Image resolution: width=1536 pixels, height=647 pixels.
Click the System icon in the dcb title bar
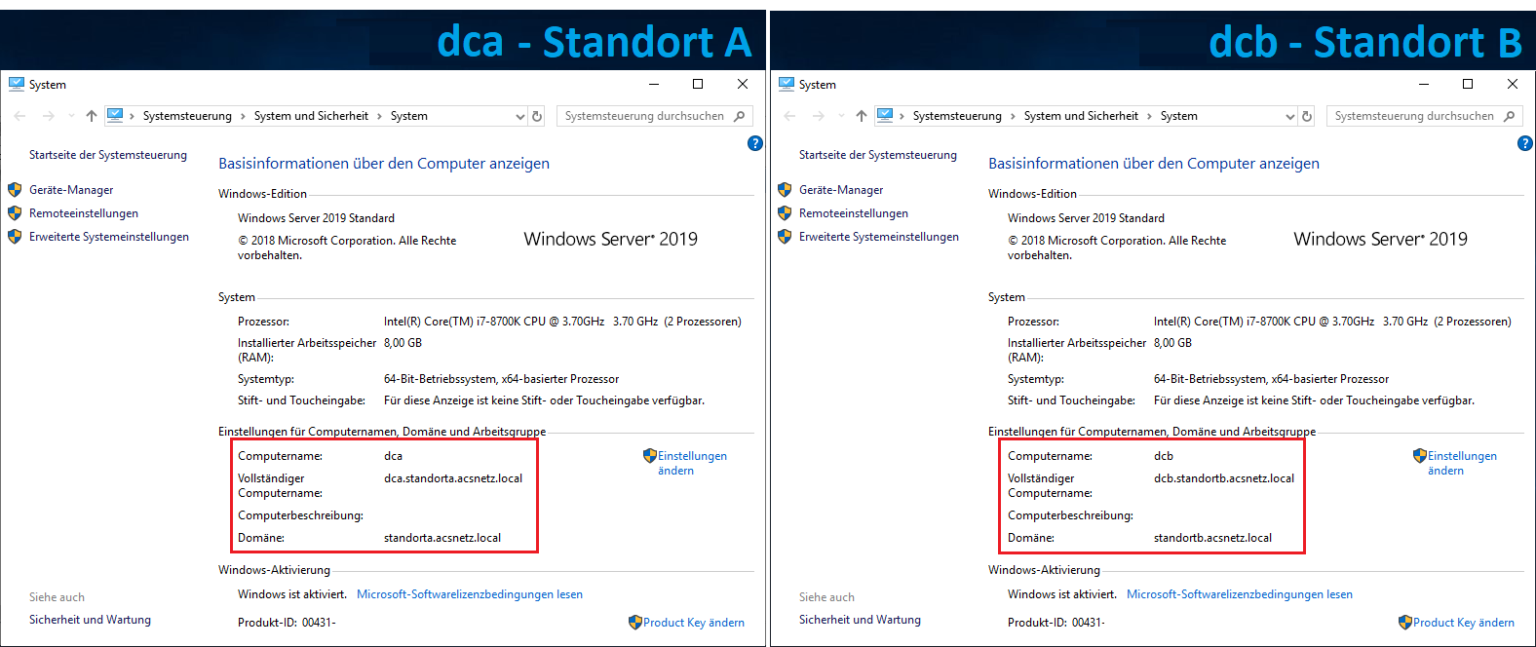(785, 84)
